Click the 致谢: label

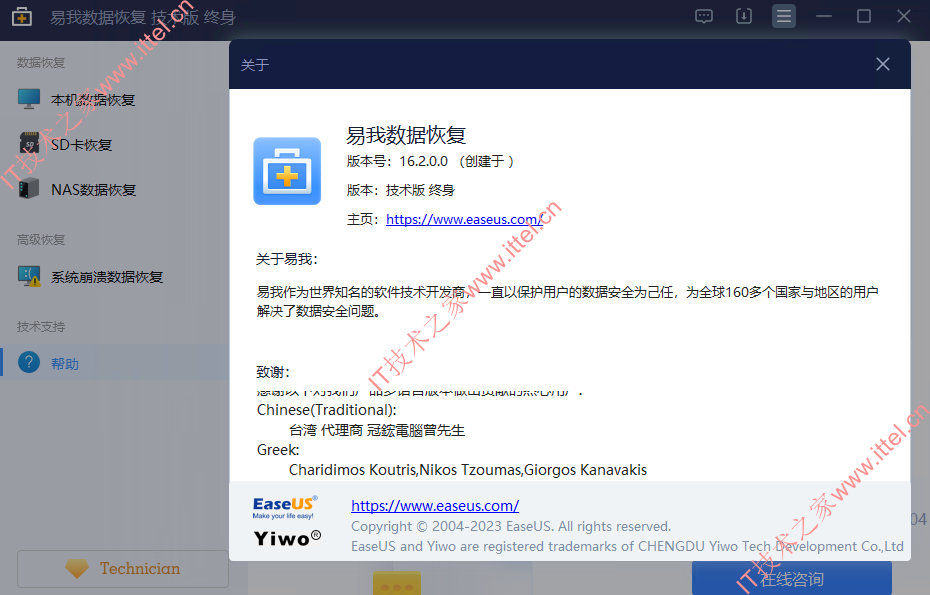273,372
